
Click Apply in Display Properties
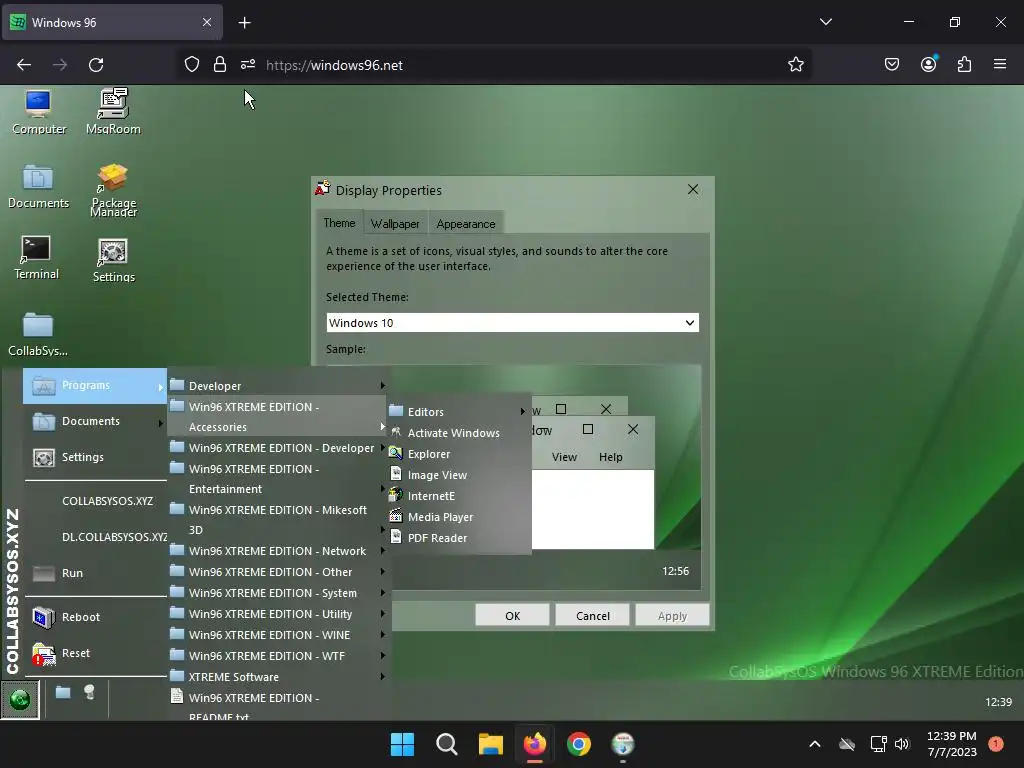[x=673, y=615]
